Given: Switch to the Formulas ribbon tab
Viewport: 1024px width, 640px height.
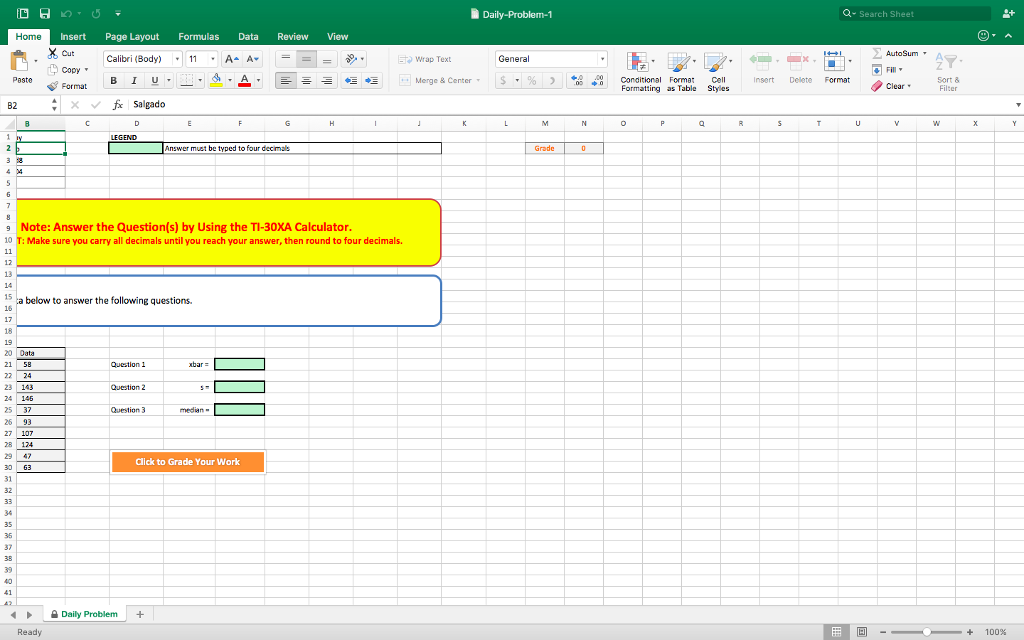Looking at the screenshot, I should pyautogui.click(x=198, y=36).
